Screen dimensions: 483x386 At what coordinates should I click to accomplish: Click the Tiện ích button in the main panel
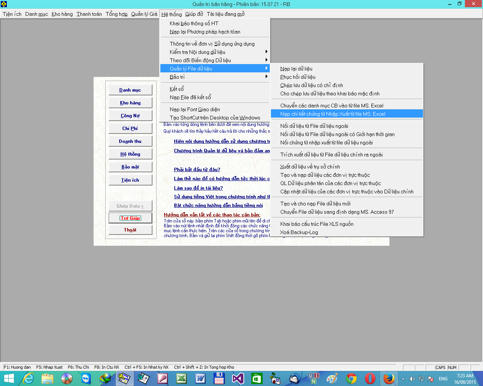click(x=130, y=180)
